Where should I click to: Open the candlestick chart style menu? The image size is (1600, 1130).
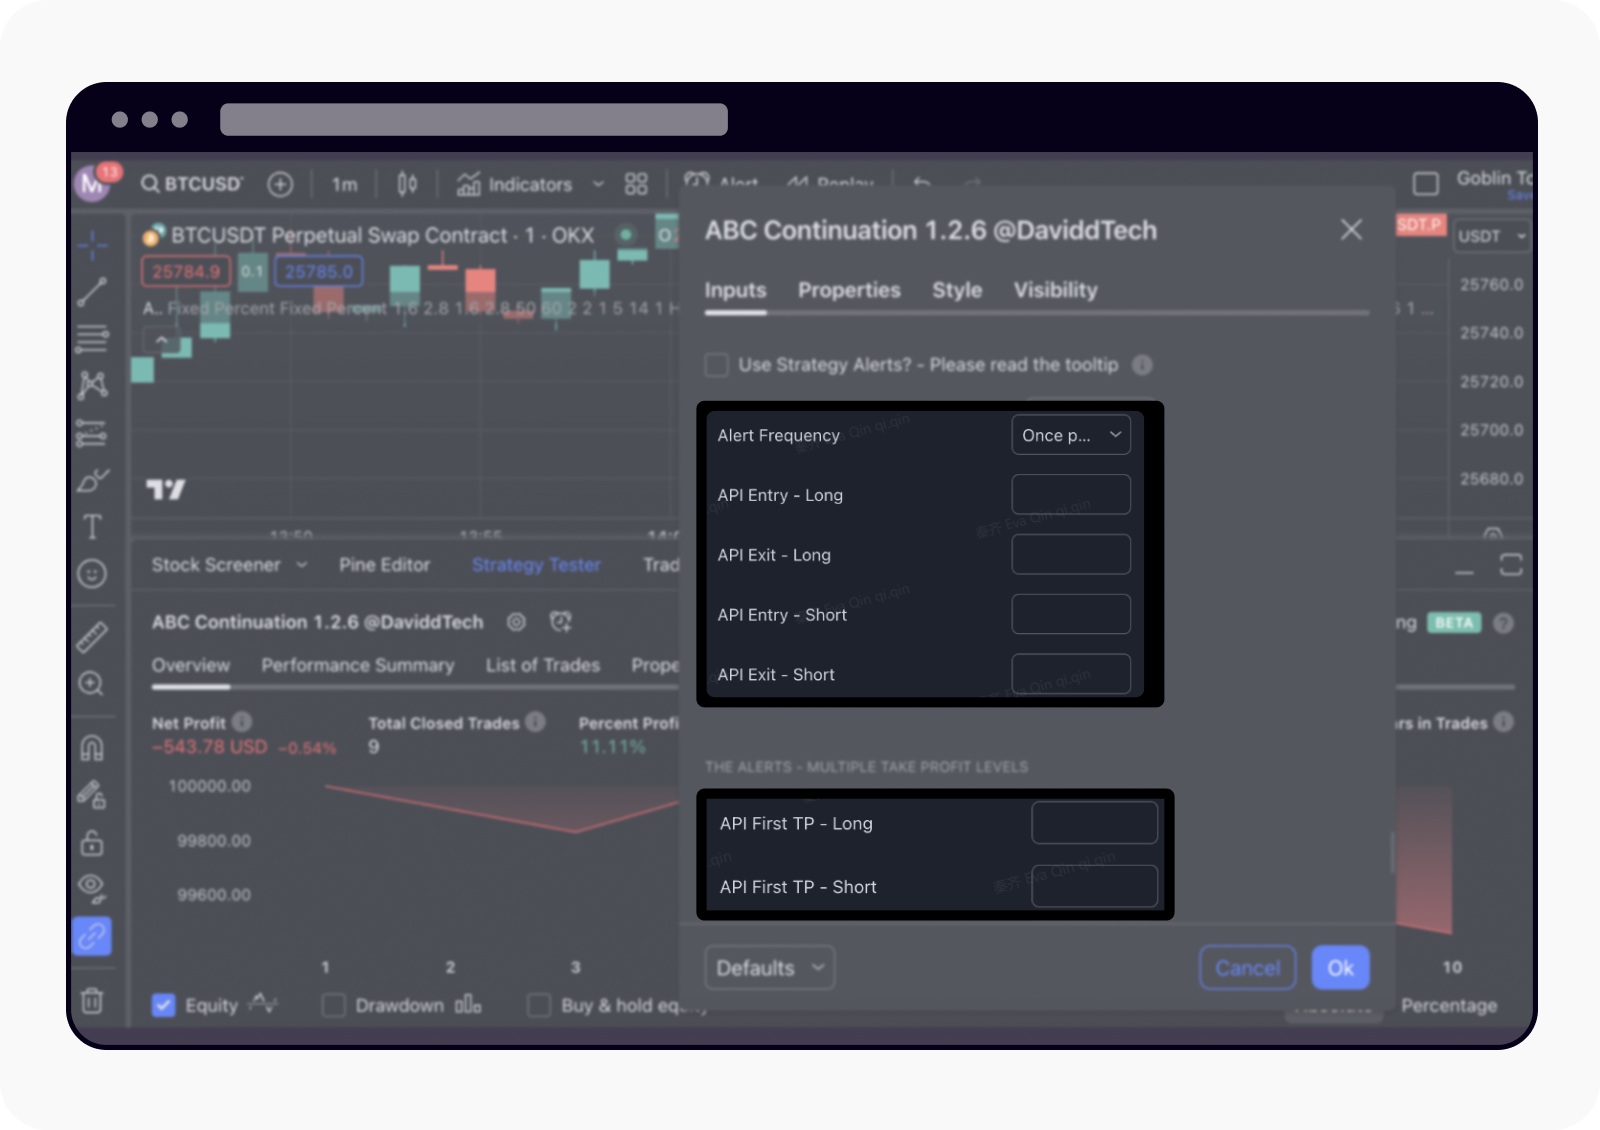pyautogui.click(x=407, y=184)
